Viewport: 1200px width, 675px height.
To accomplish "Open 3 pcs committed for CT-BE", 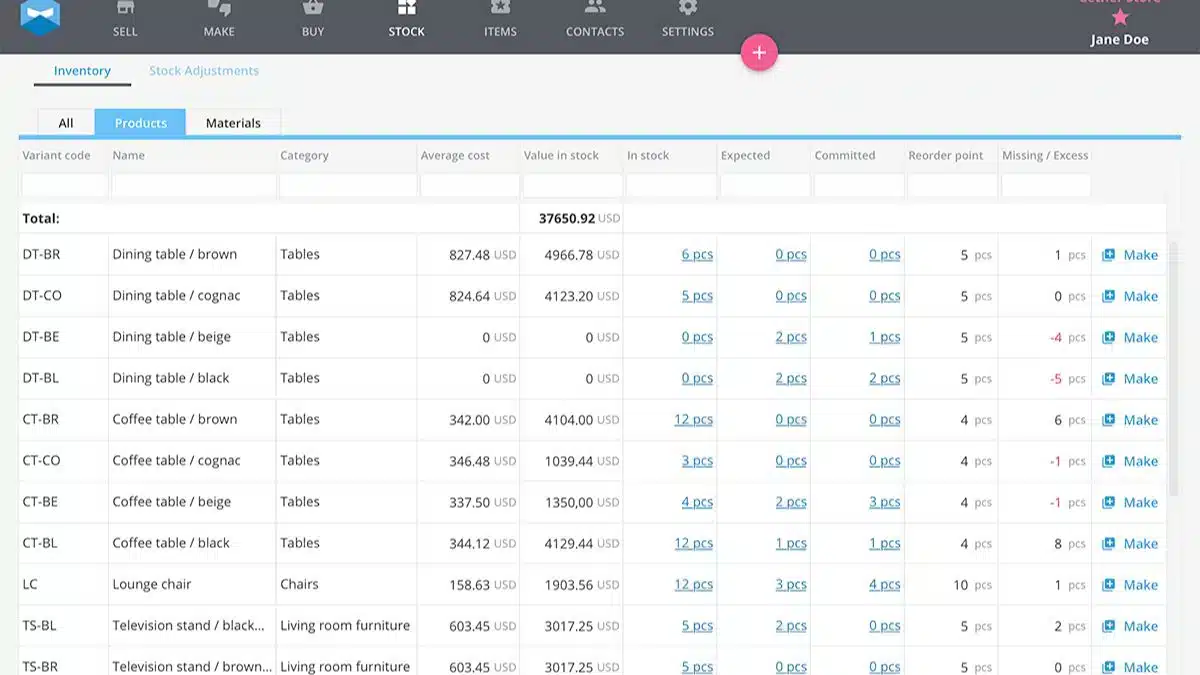I will [x=885, y=502].
